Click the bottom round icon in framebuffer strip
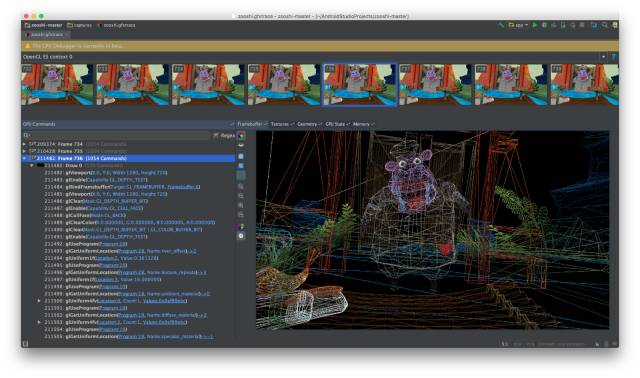Viewport: 640px width, 378px height. pyautogui.click(x=241, y=236)
